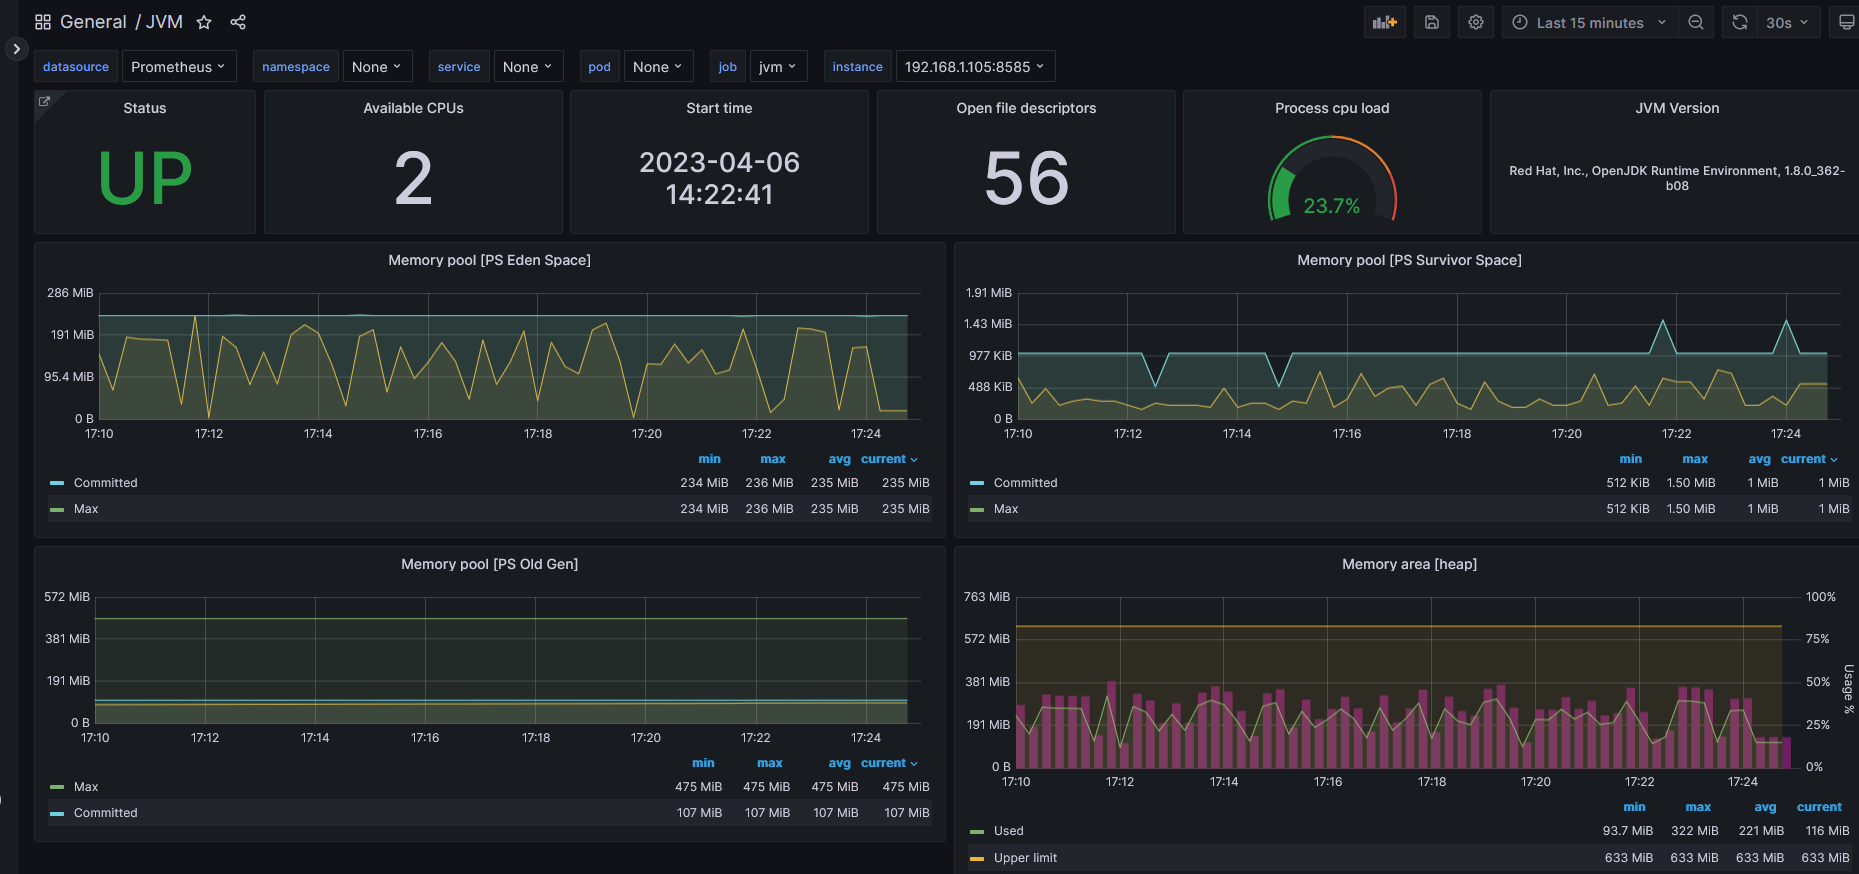Click the Process cpu load gauge

click(1332, 180)
